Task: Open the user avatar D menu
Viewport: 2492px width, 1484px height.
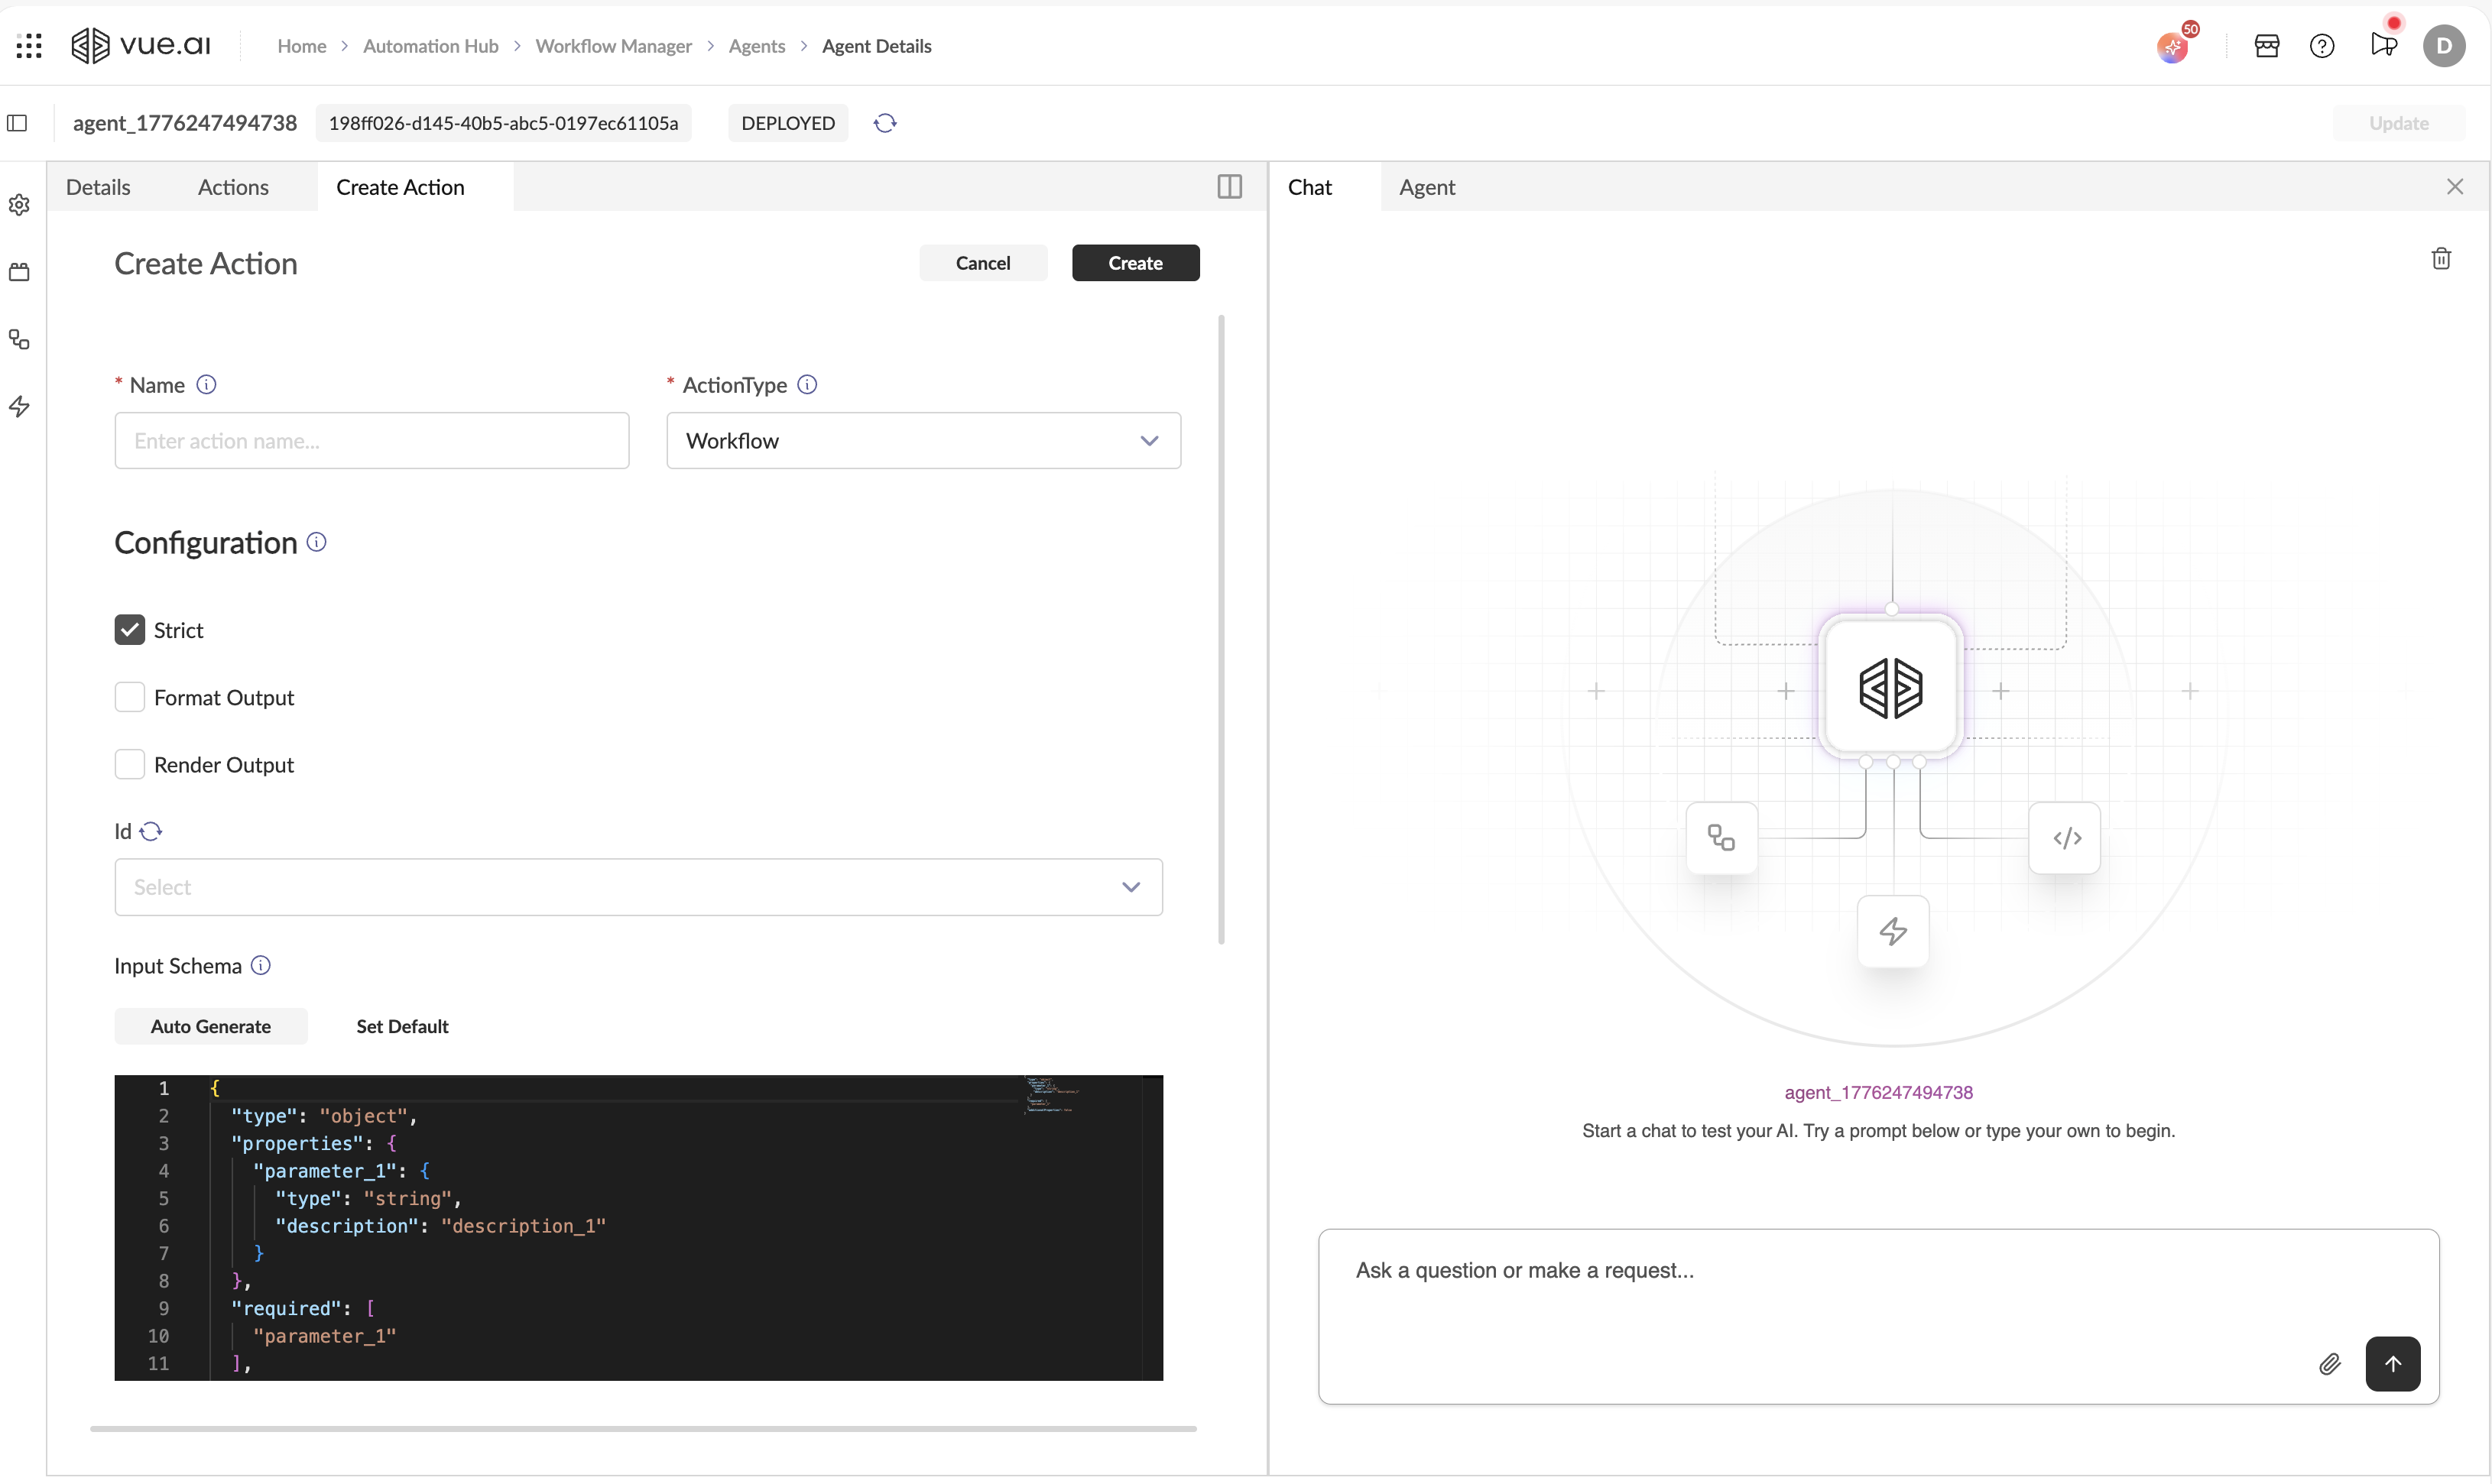Action: (x=2443, y=45)
